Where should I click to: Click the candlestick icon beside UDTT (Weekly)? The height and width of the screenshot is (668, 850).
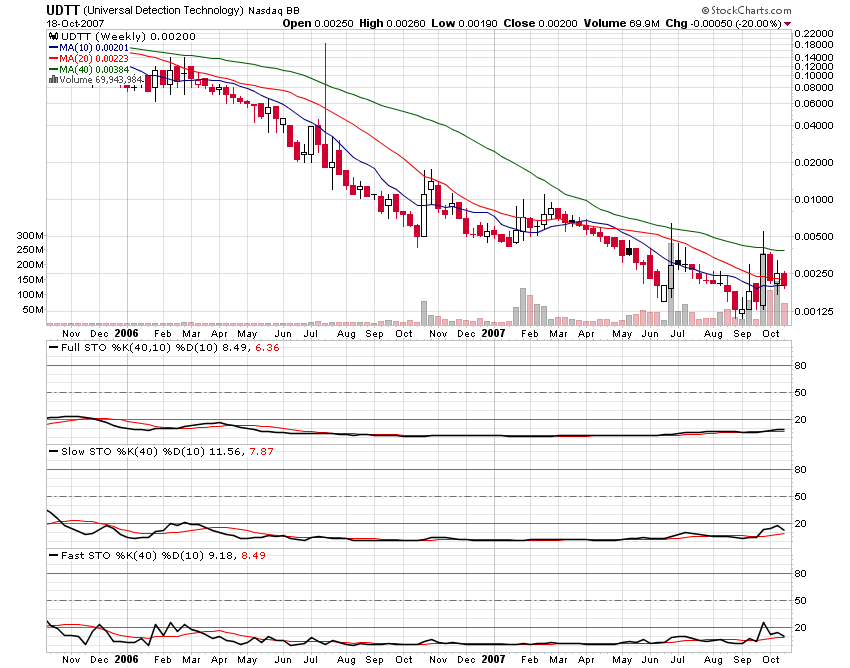pyautogui.click(x=52, y=36)
